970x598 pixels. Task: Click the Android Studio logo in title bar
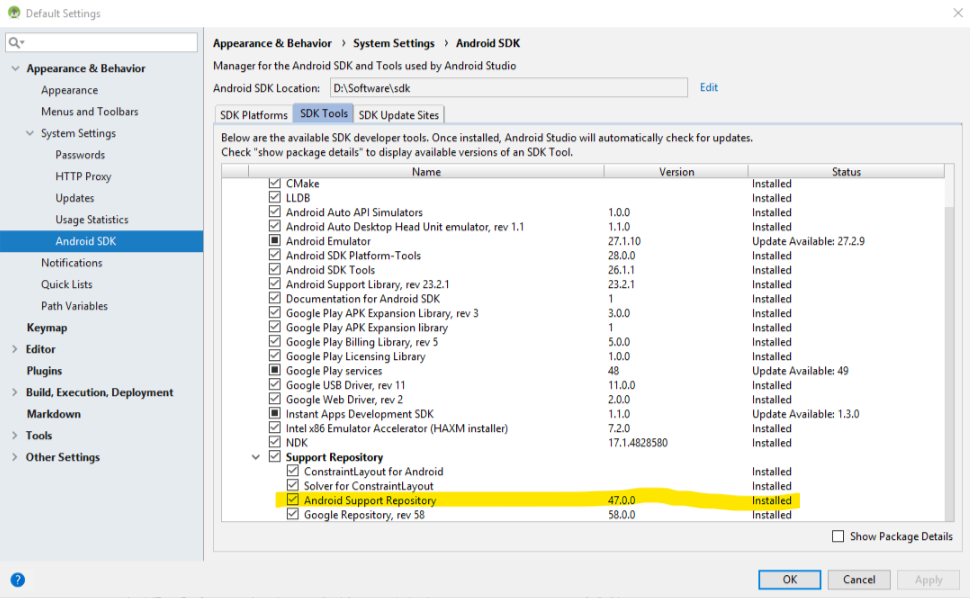14,12
